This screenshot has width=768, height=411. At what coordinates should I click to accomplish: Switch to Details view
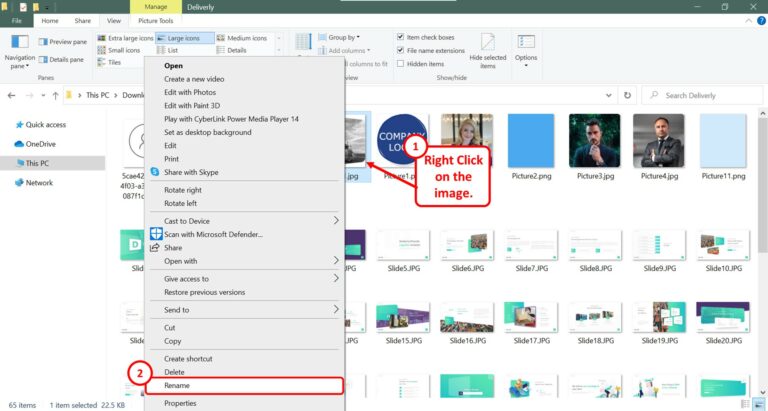tap(231, 50)
